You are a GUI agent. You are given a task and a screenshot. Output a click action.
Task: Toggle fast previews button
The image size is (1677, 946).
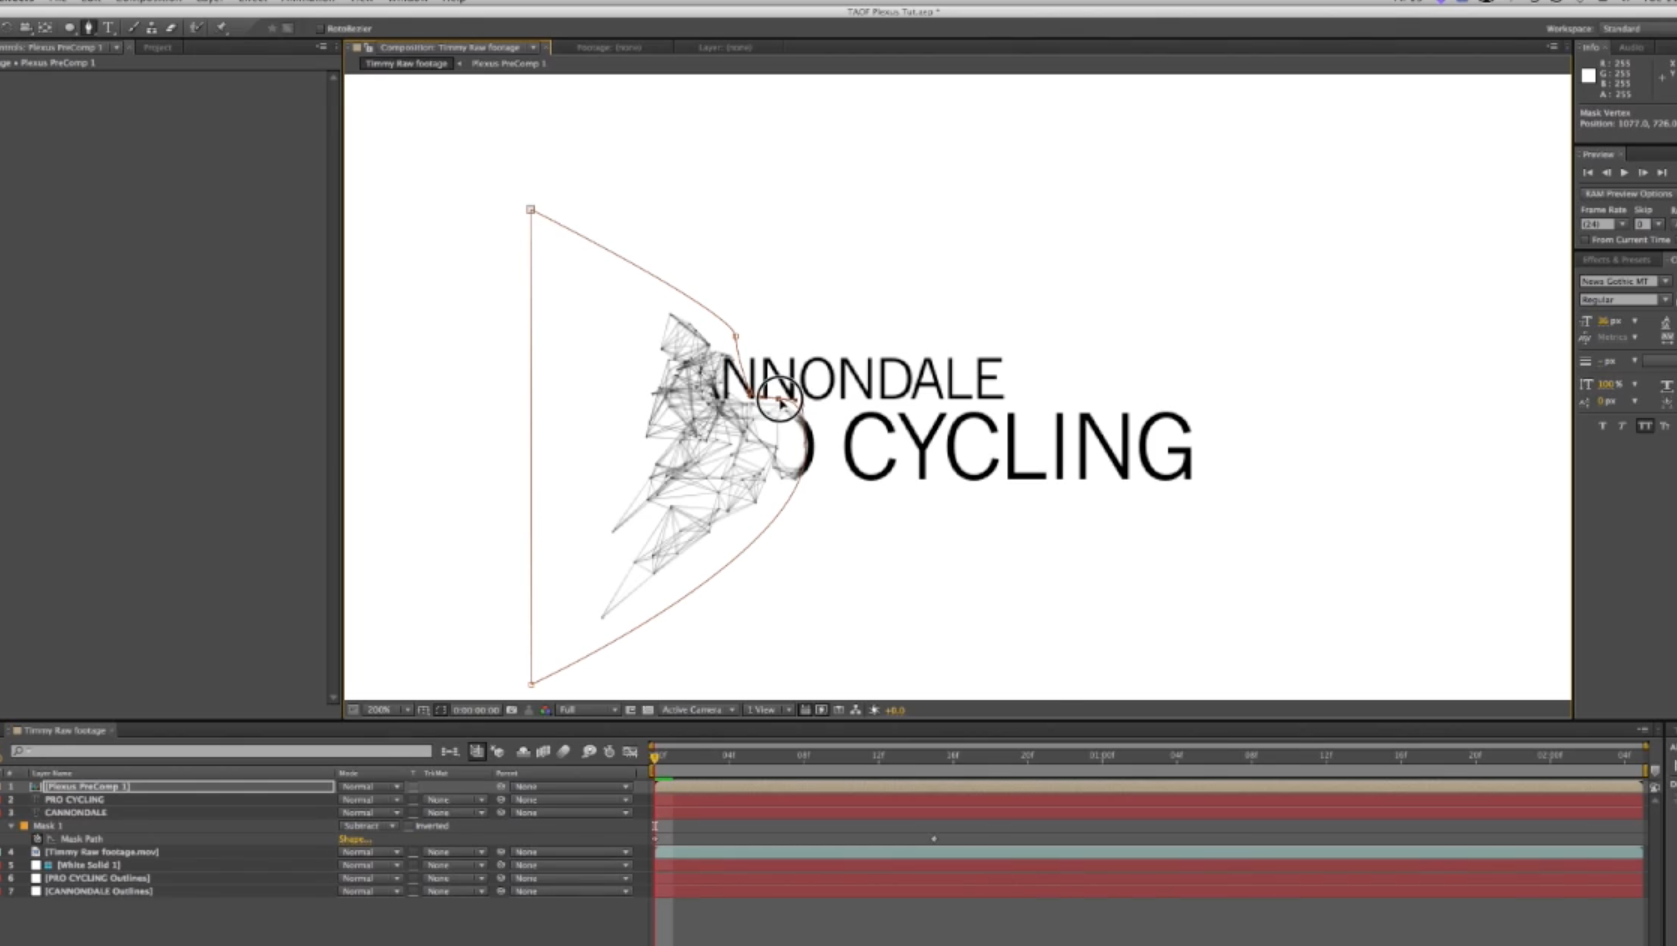click(x=822, y=710)
